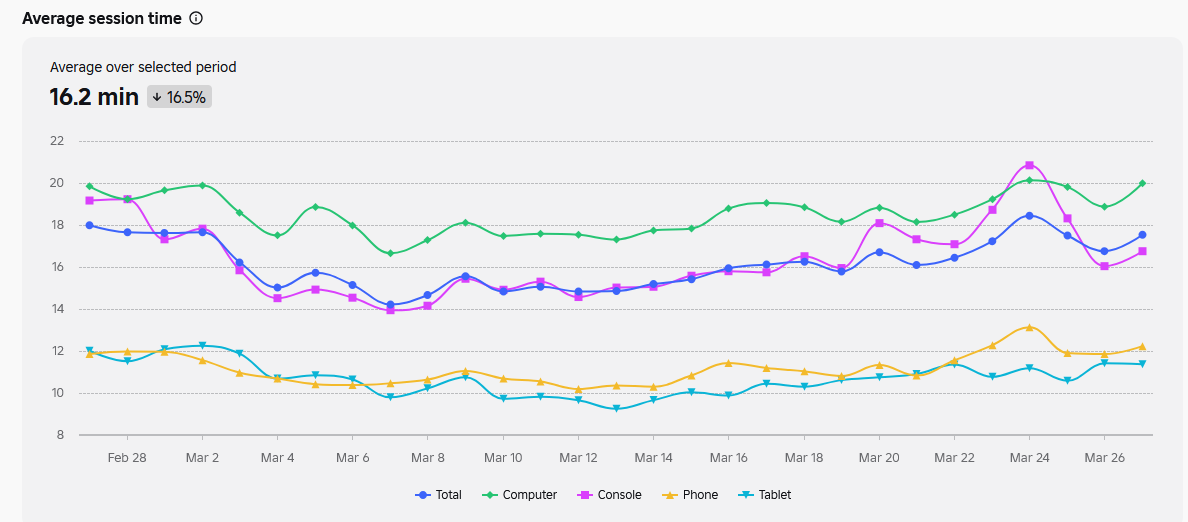
Task: Select the Total circle marker on Mar 24
Action: coord(1029,216)
